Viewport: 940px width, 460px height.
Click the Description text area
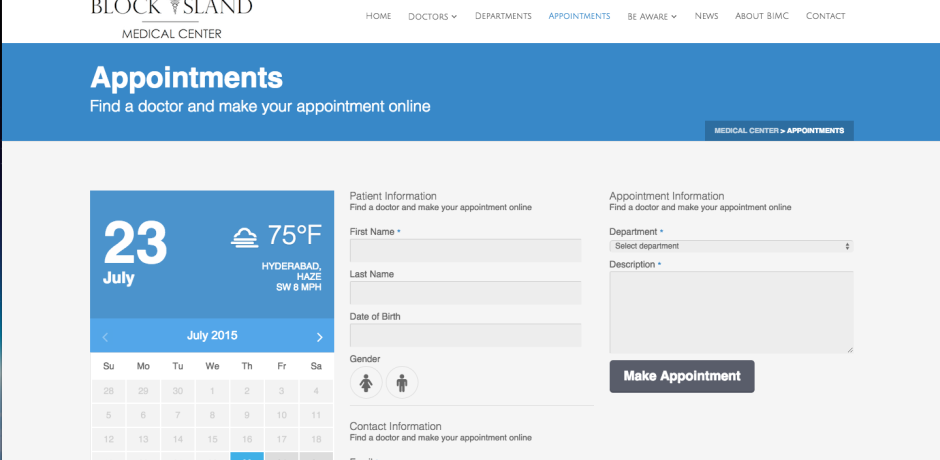pyautogui.click(x=731, y=312)
